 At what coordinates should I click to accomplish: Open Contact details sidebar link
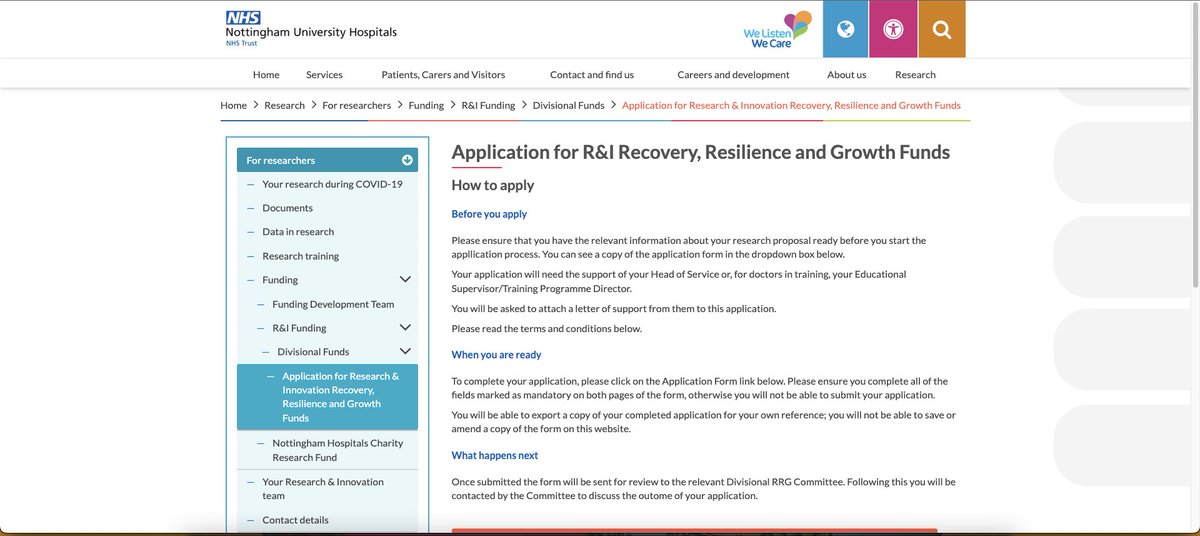(295, 520)
